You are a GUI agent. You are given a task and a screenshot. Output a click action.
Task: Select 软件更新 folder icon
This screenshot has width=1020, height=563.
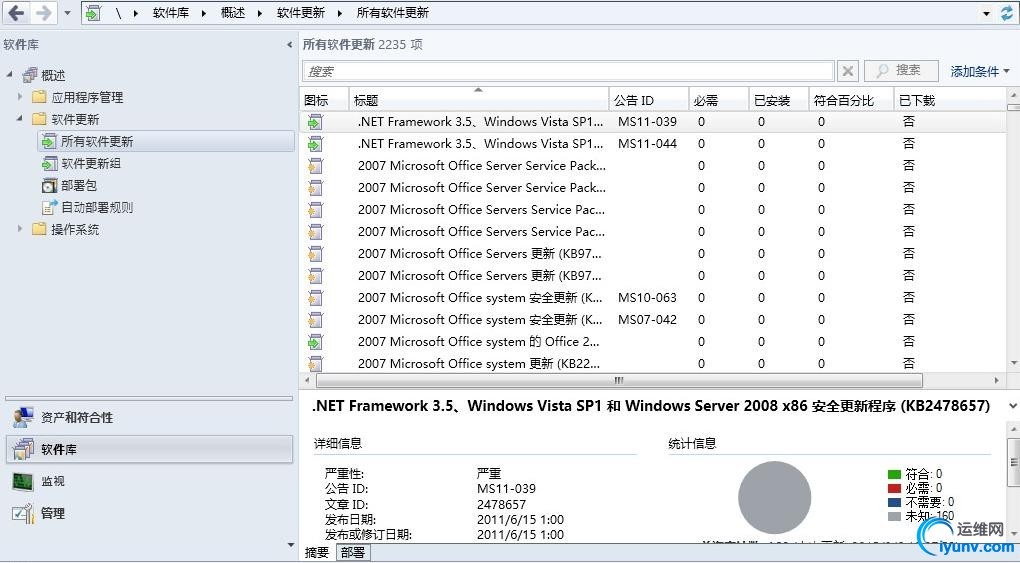click(x=40, y=119)
